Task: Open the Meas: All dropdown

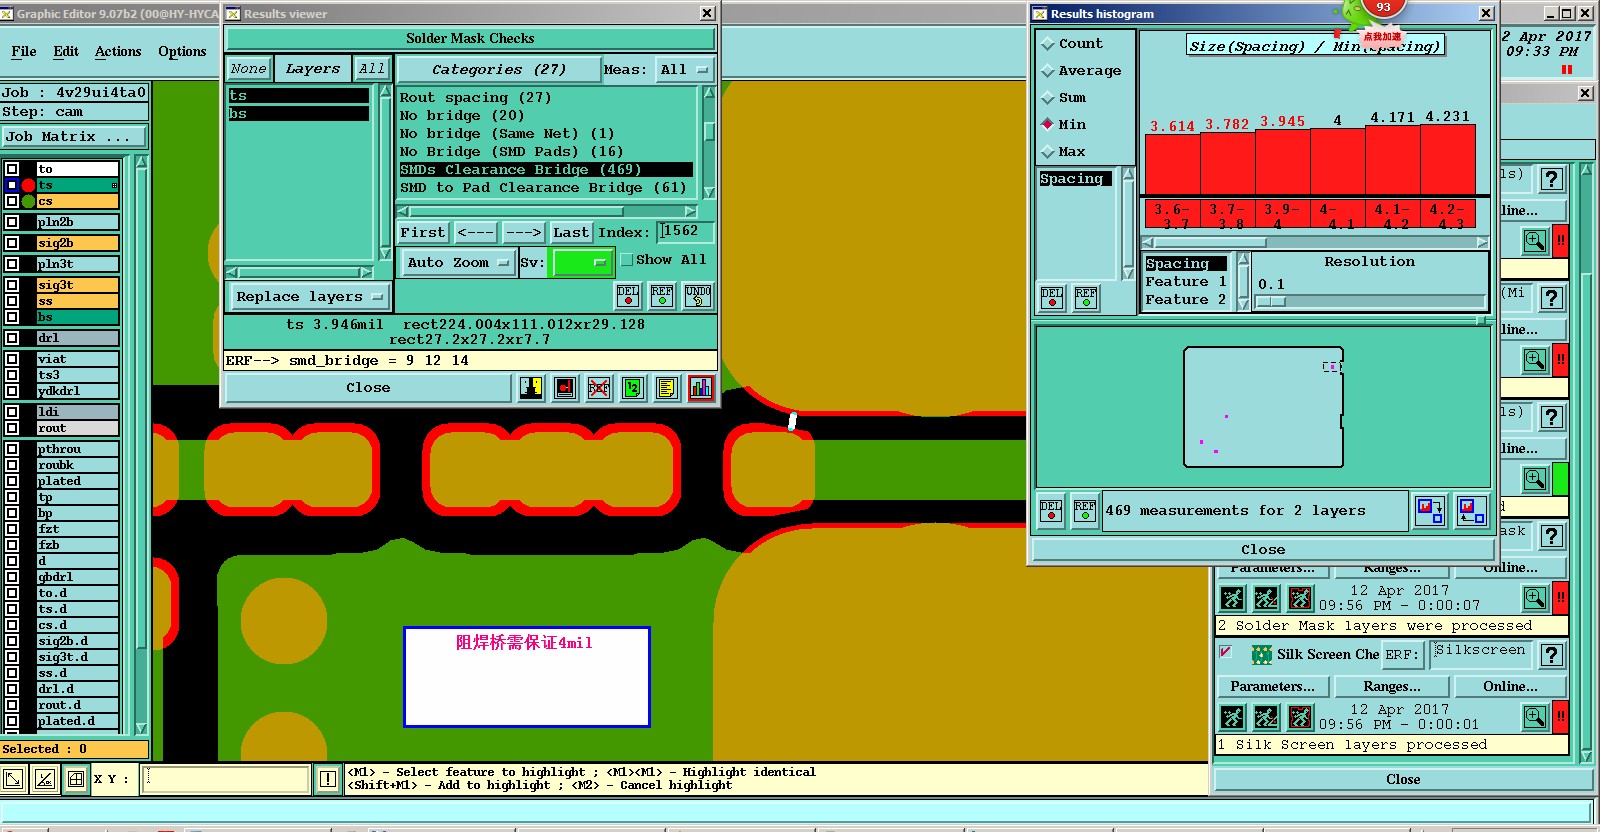Action: [x=684, y=70]
